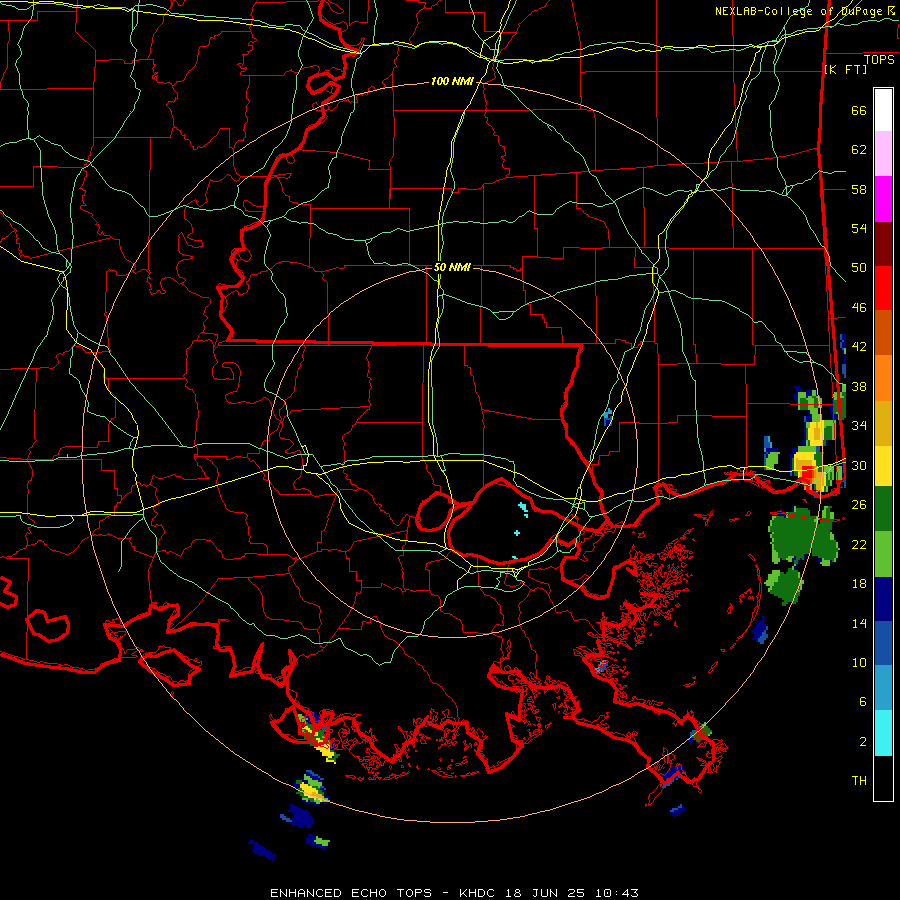Click the "22" legend value
Screen dimensions: 900x900
(859, 545)
